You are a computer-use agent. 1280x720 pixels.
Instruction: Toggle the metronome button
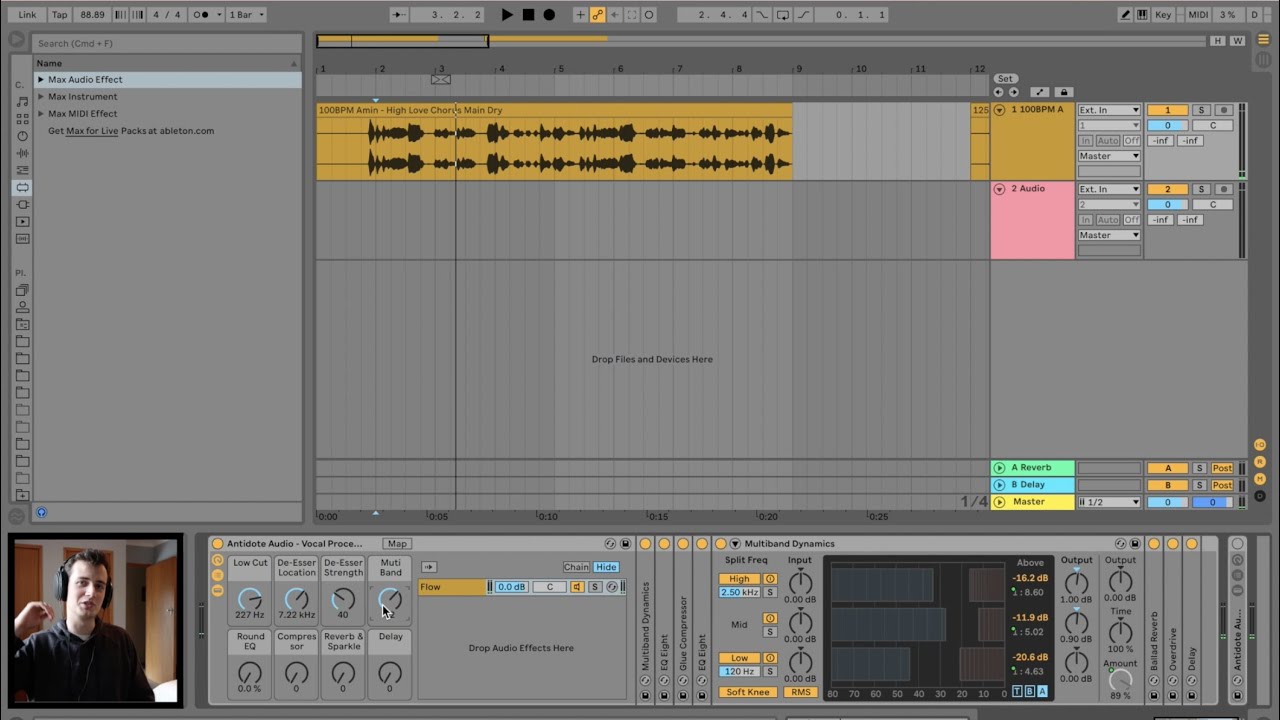(x=204, y=15)
